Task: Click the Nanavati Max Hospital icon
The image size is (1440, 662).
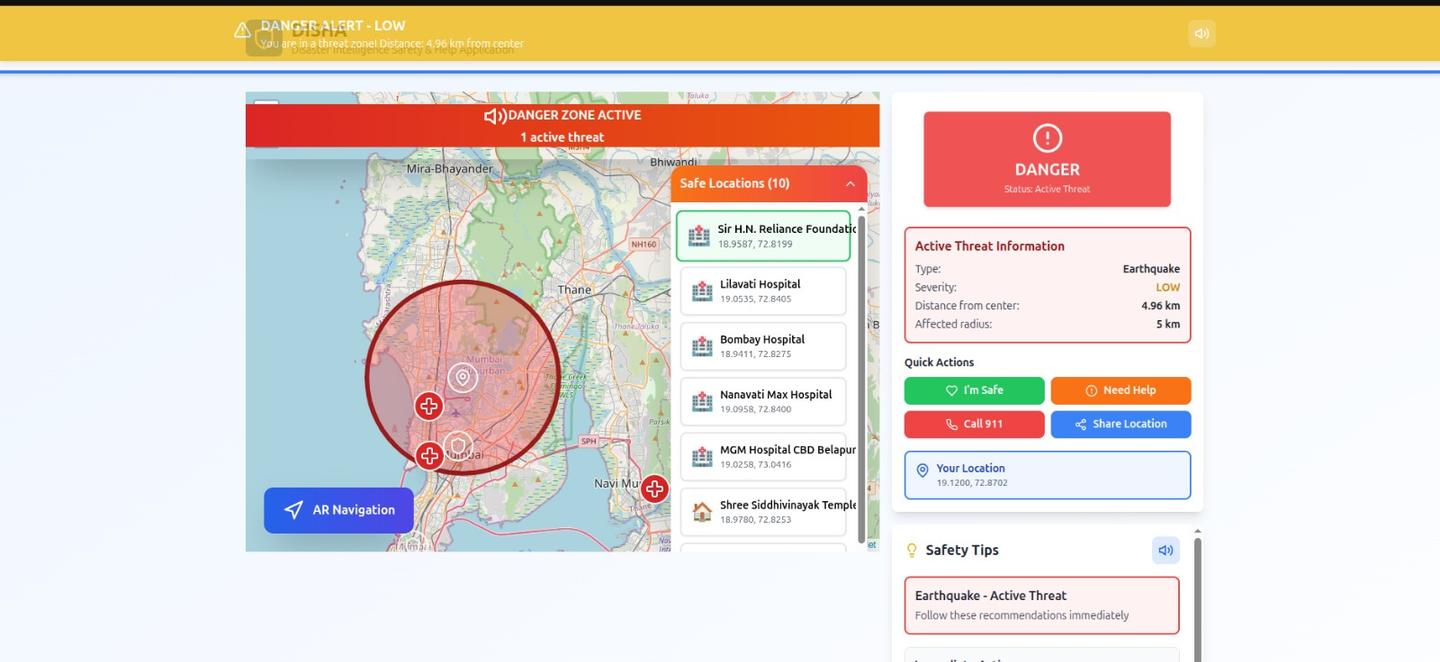Action: (x=702, y=402)
